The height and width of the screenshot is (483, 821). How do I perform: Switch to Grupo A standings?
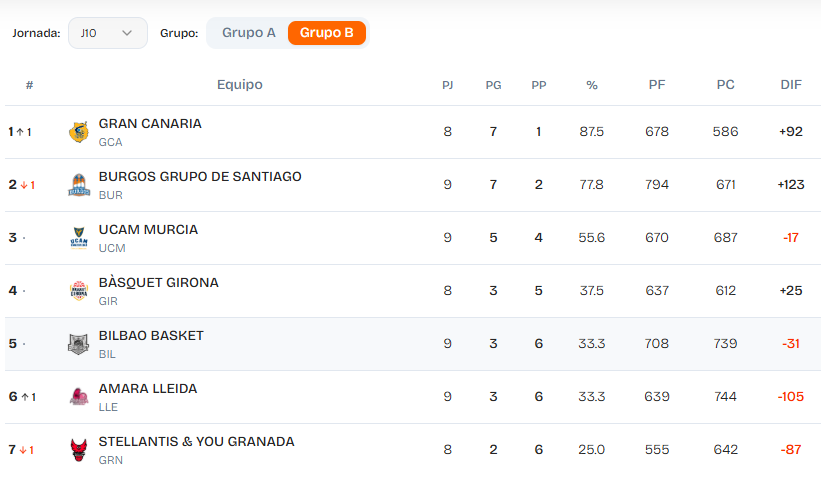[x=249, y=33]
